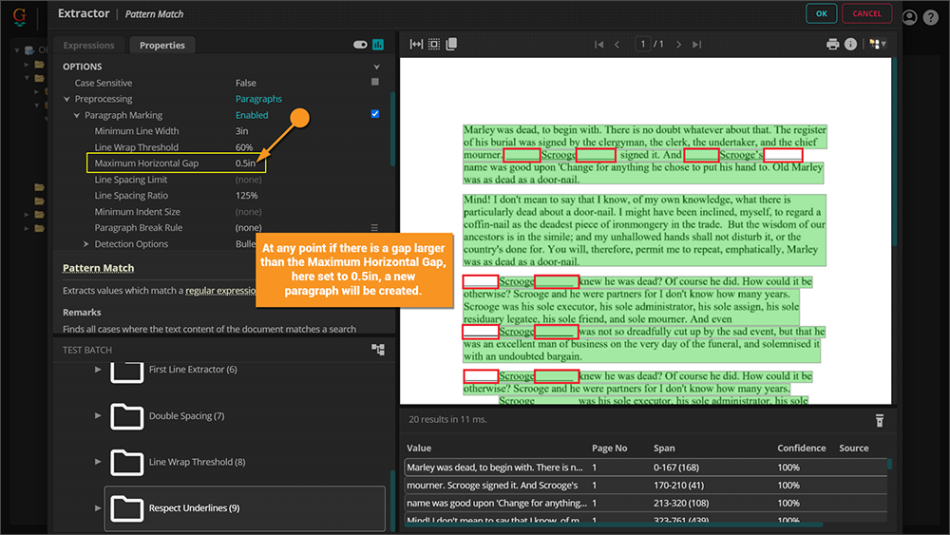Click the fit-width viewer icon
Image resolution: width=950 pixels, height=535 pixels.
416,44
